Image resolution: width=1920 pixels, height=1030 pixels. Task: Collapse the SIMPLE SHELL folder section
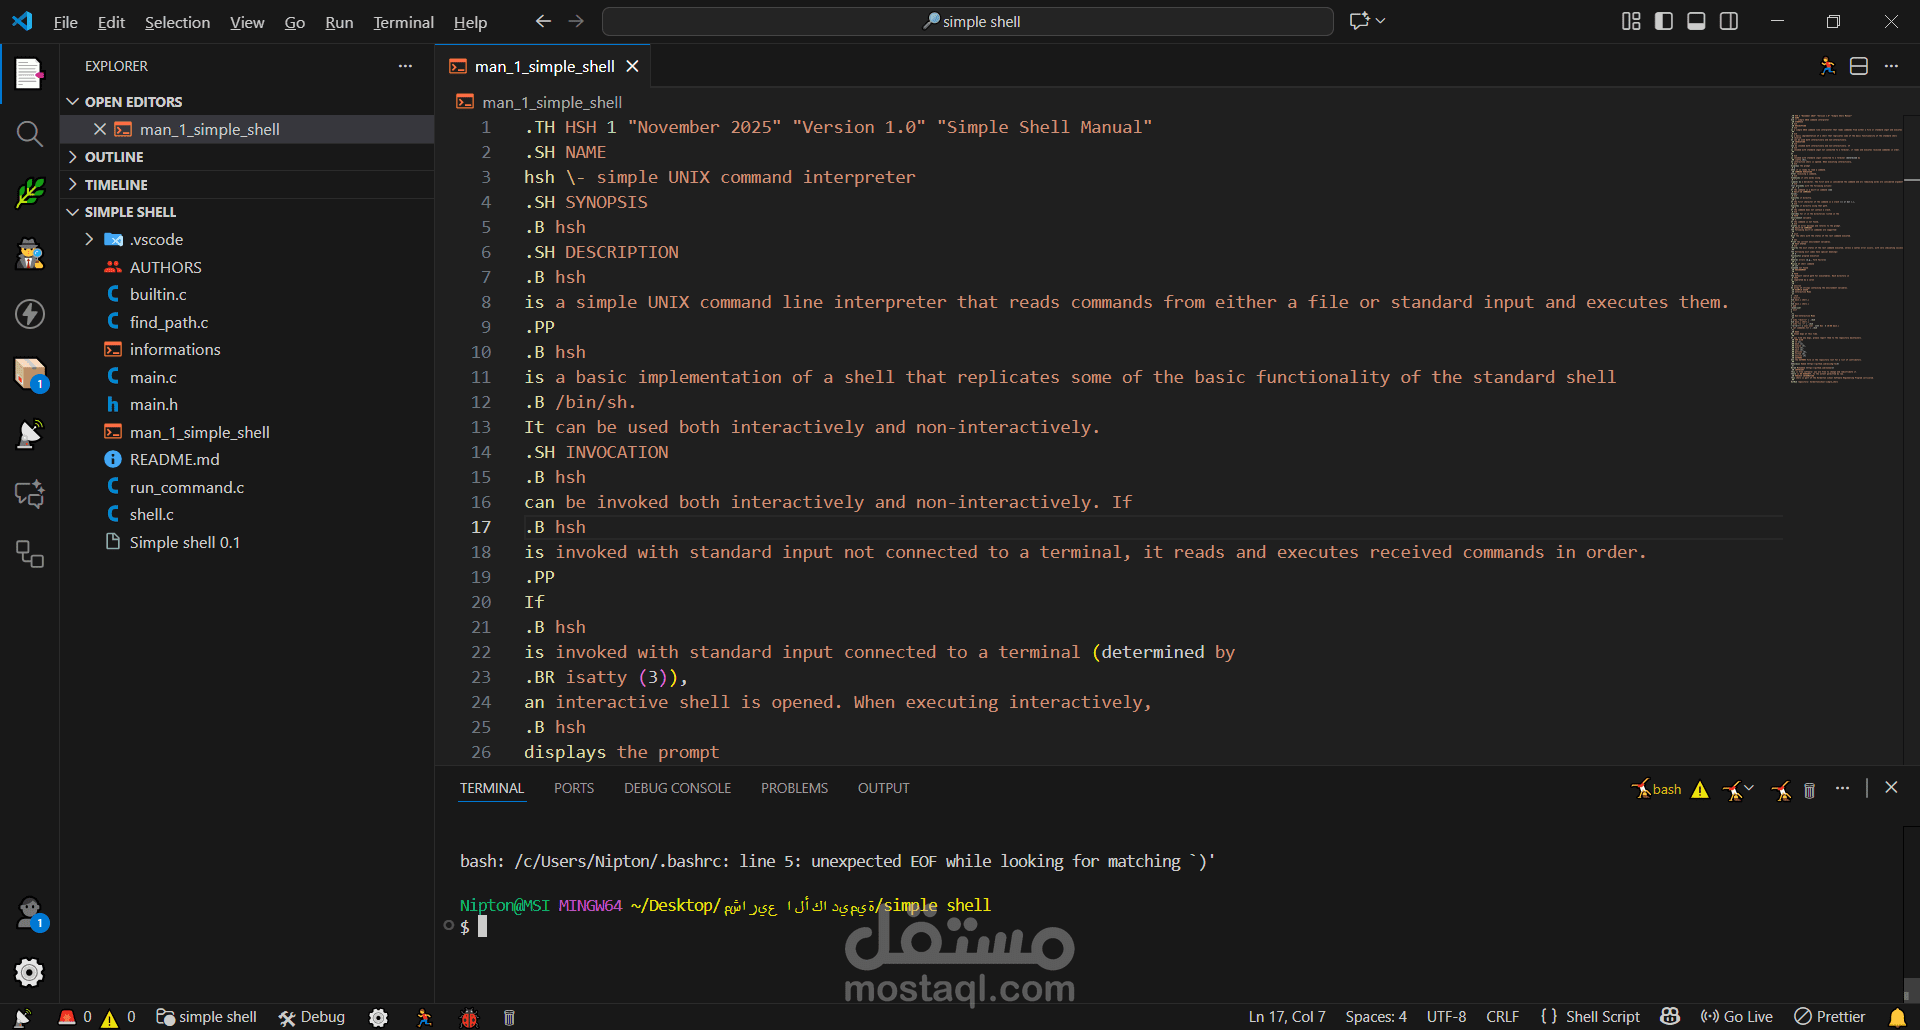point(247,212)
